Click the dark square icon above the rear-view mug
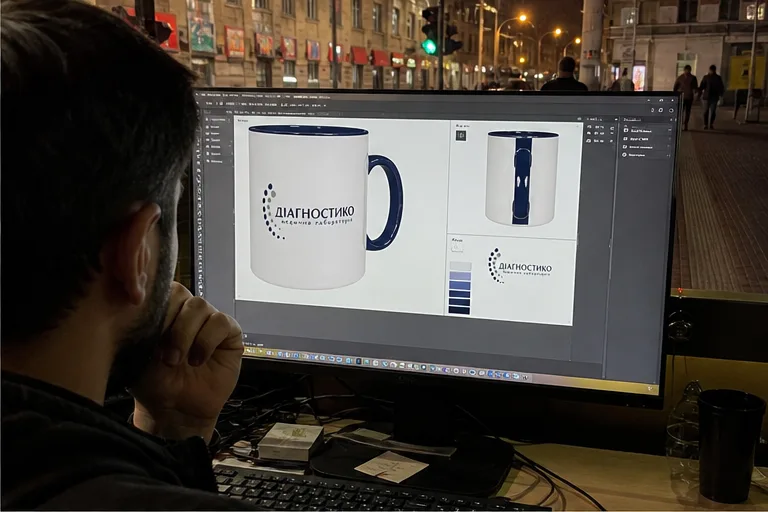Screen dimensions: 768x512 pyautogui.click(x=461, y=135)
